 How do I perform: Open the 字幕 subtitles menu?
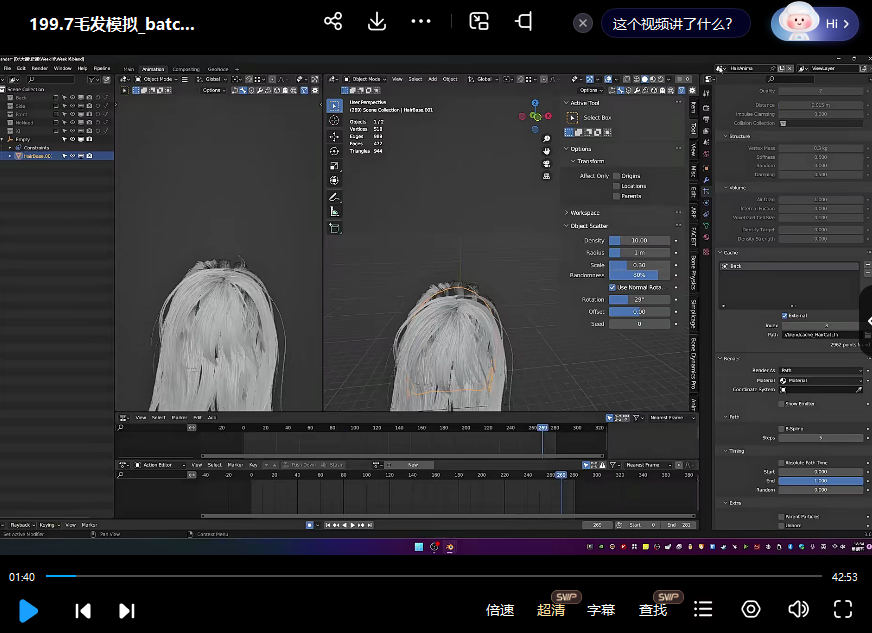601,610
